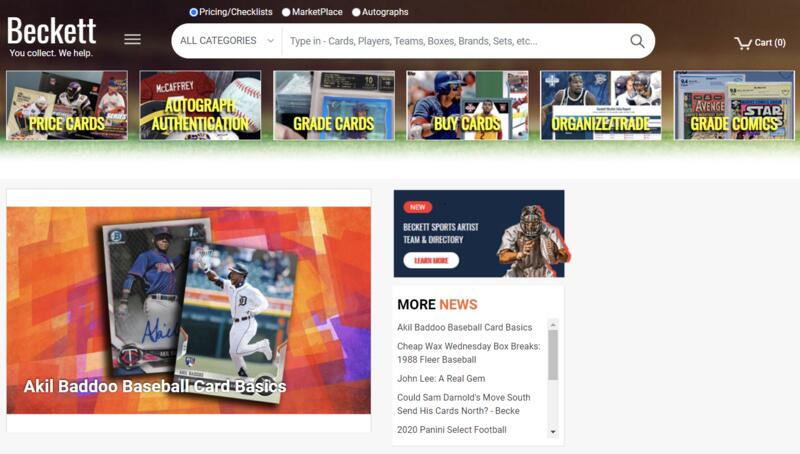Open the hamburger navigation menu
Image resolution: width=800 pixels, height=454 pixels.
pos(132,39)
